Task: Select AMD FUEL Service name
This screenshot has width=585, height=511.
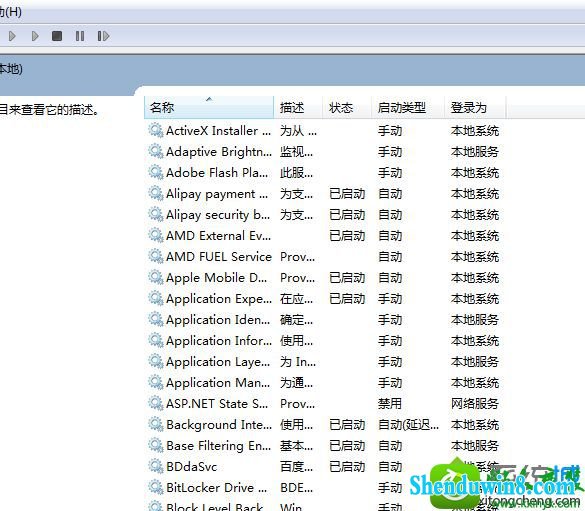Action: click(x=219, y=257)
